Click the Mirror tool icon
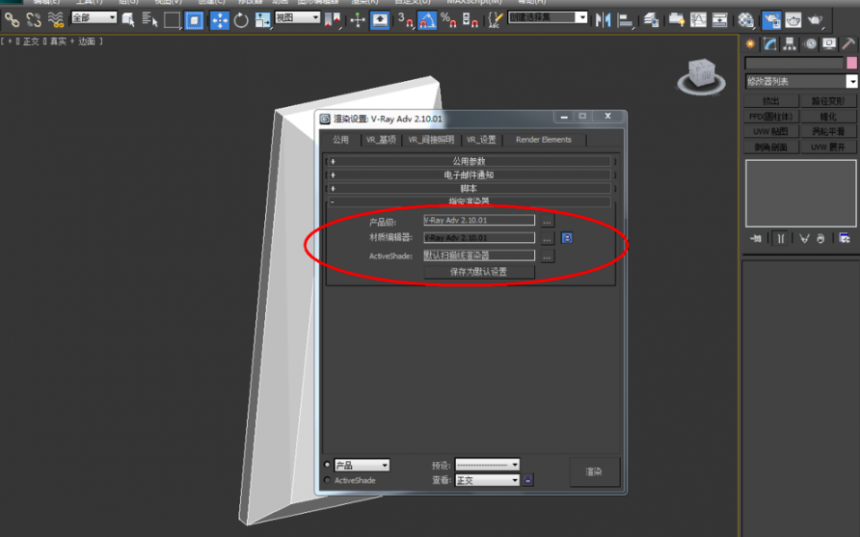860x537 pixels. [603, 21]
